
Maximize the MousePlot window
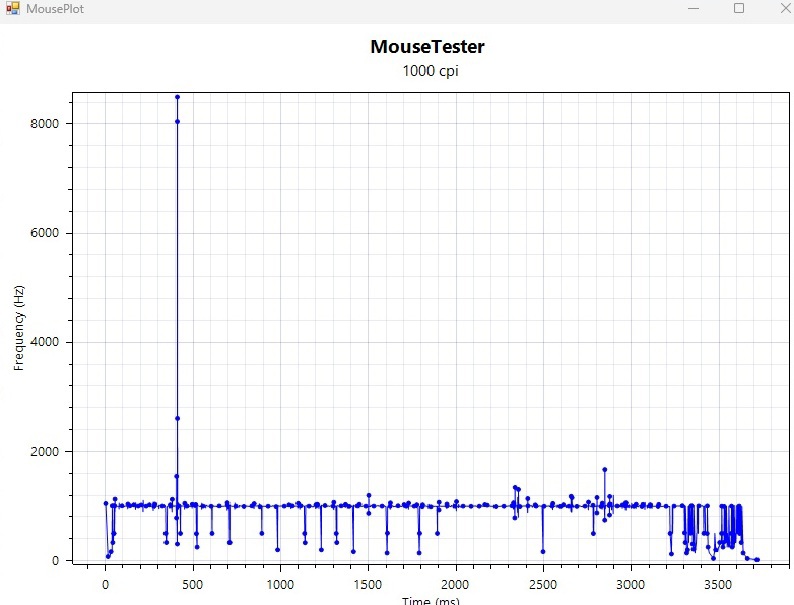click(x=739, y=8)
